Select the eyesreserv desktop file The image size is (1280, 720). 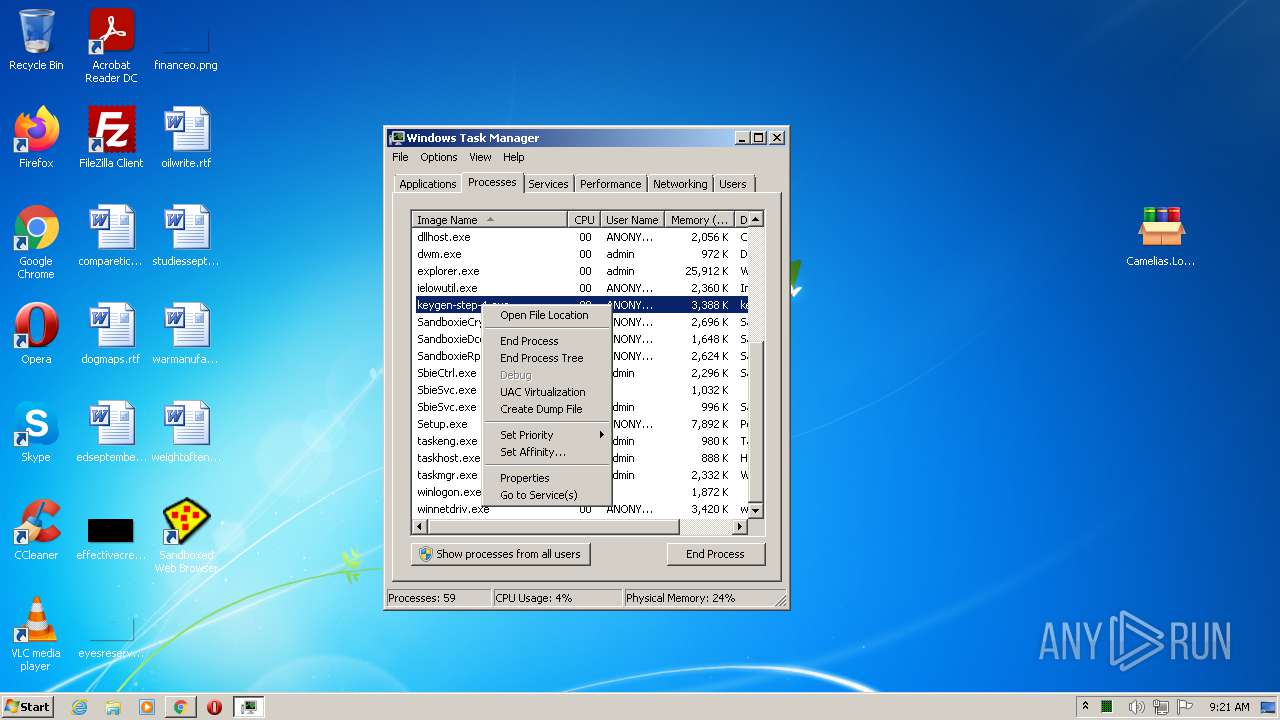click(x=111, y=637)
